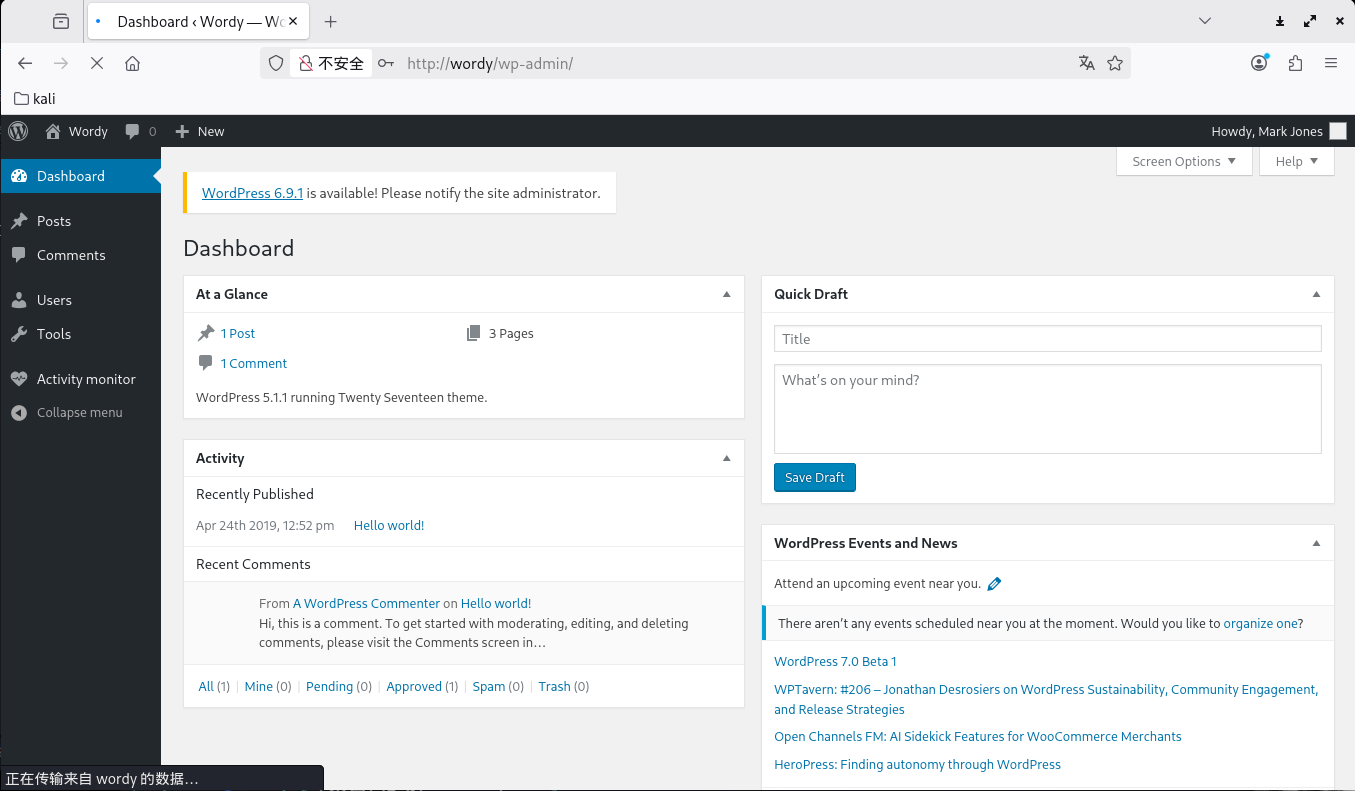Screen dimensions: 1355x791
Task: Stop page loading with the X button
Action: click(97, 63)
